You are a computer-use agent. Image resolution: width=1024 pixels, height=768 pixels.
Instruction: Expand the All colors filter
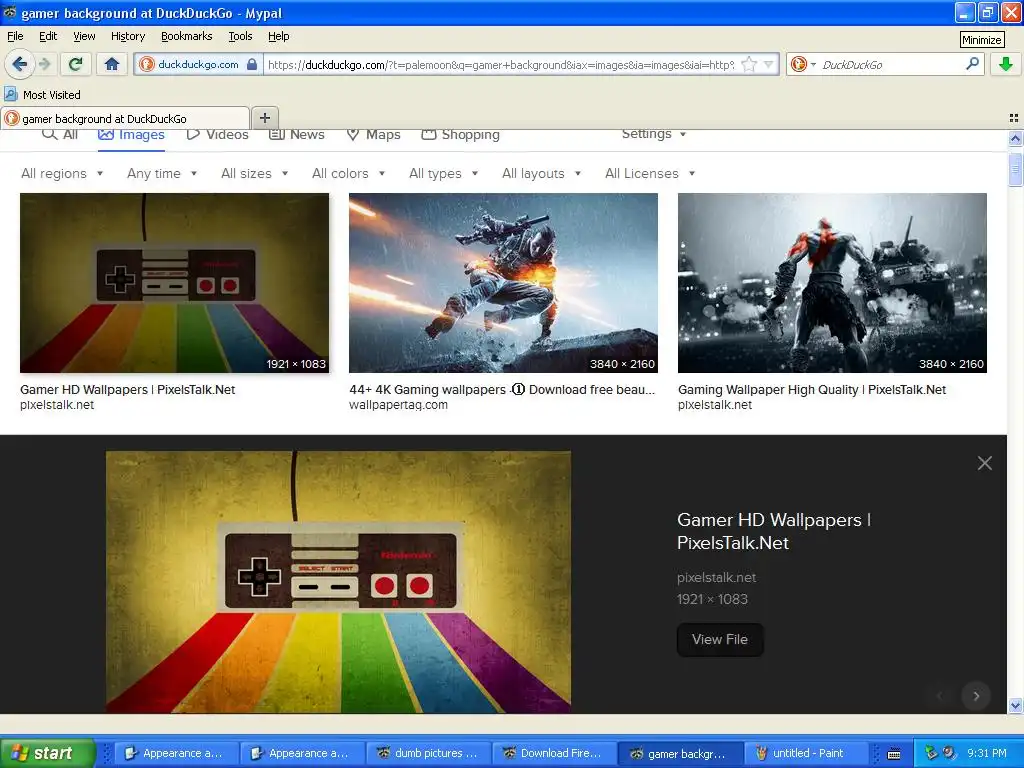[x=349, y=173]
